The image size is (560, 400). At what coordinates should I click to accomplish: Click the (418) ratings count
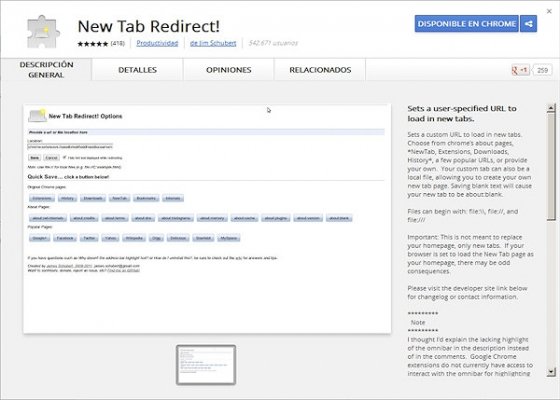pyautogui.click(x=118, y=43)
